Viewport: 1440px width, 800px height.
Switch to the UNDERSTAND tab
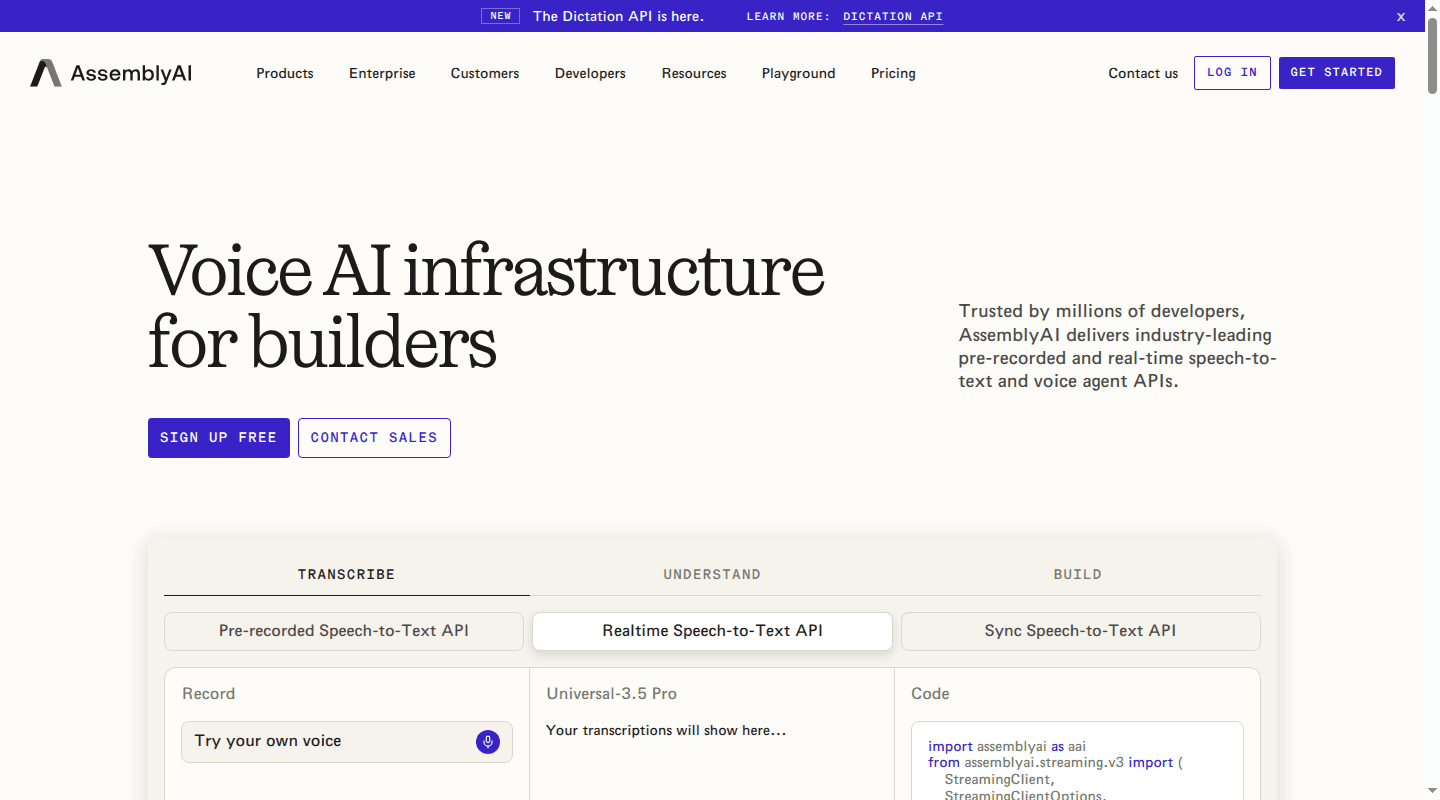click(x=712, y=574)
